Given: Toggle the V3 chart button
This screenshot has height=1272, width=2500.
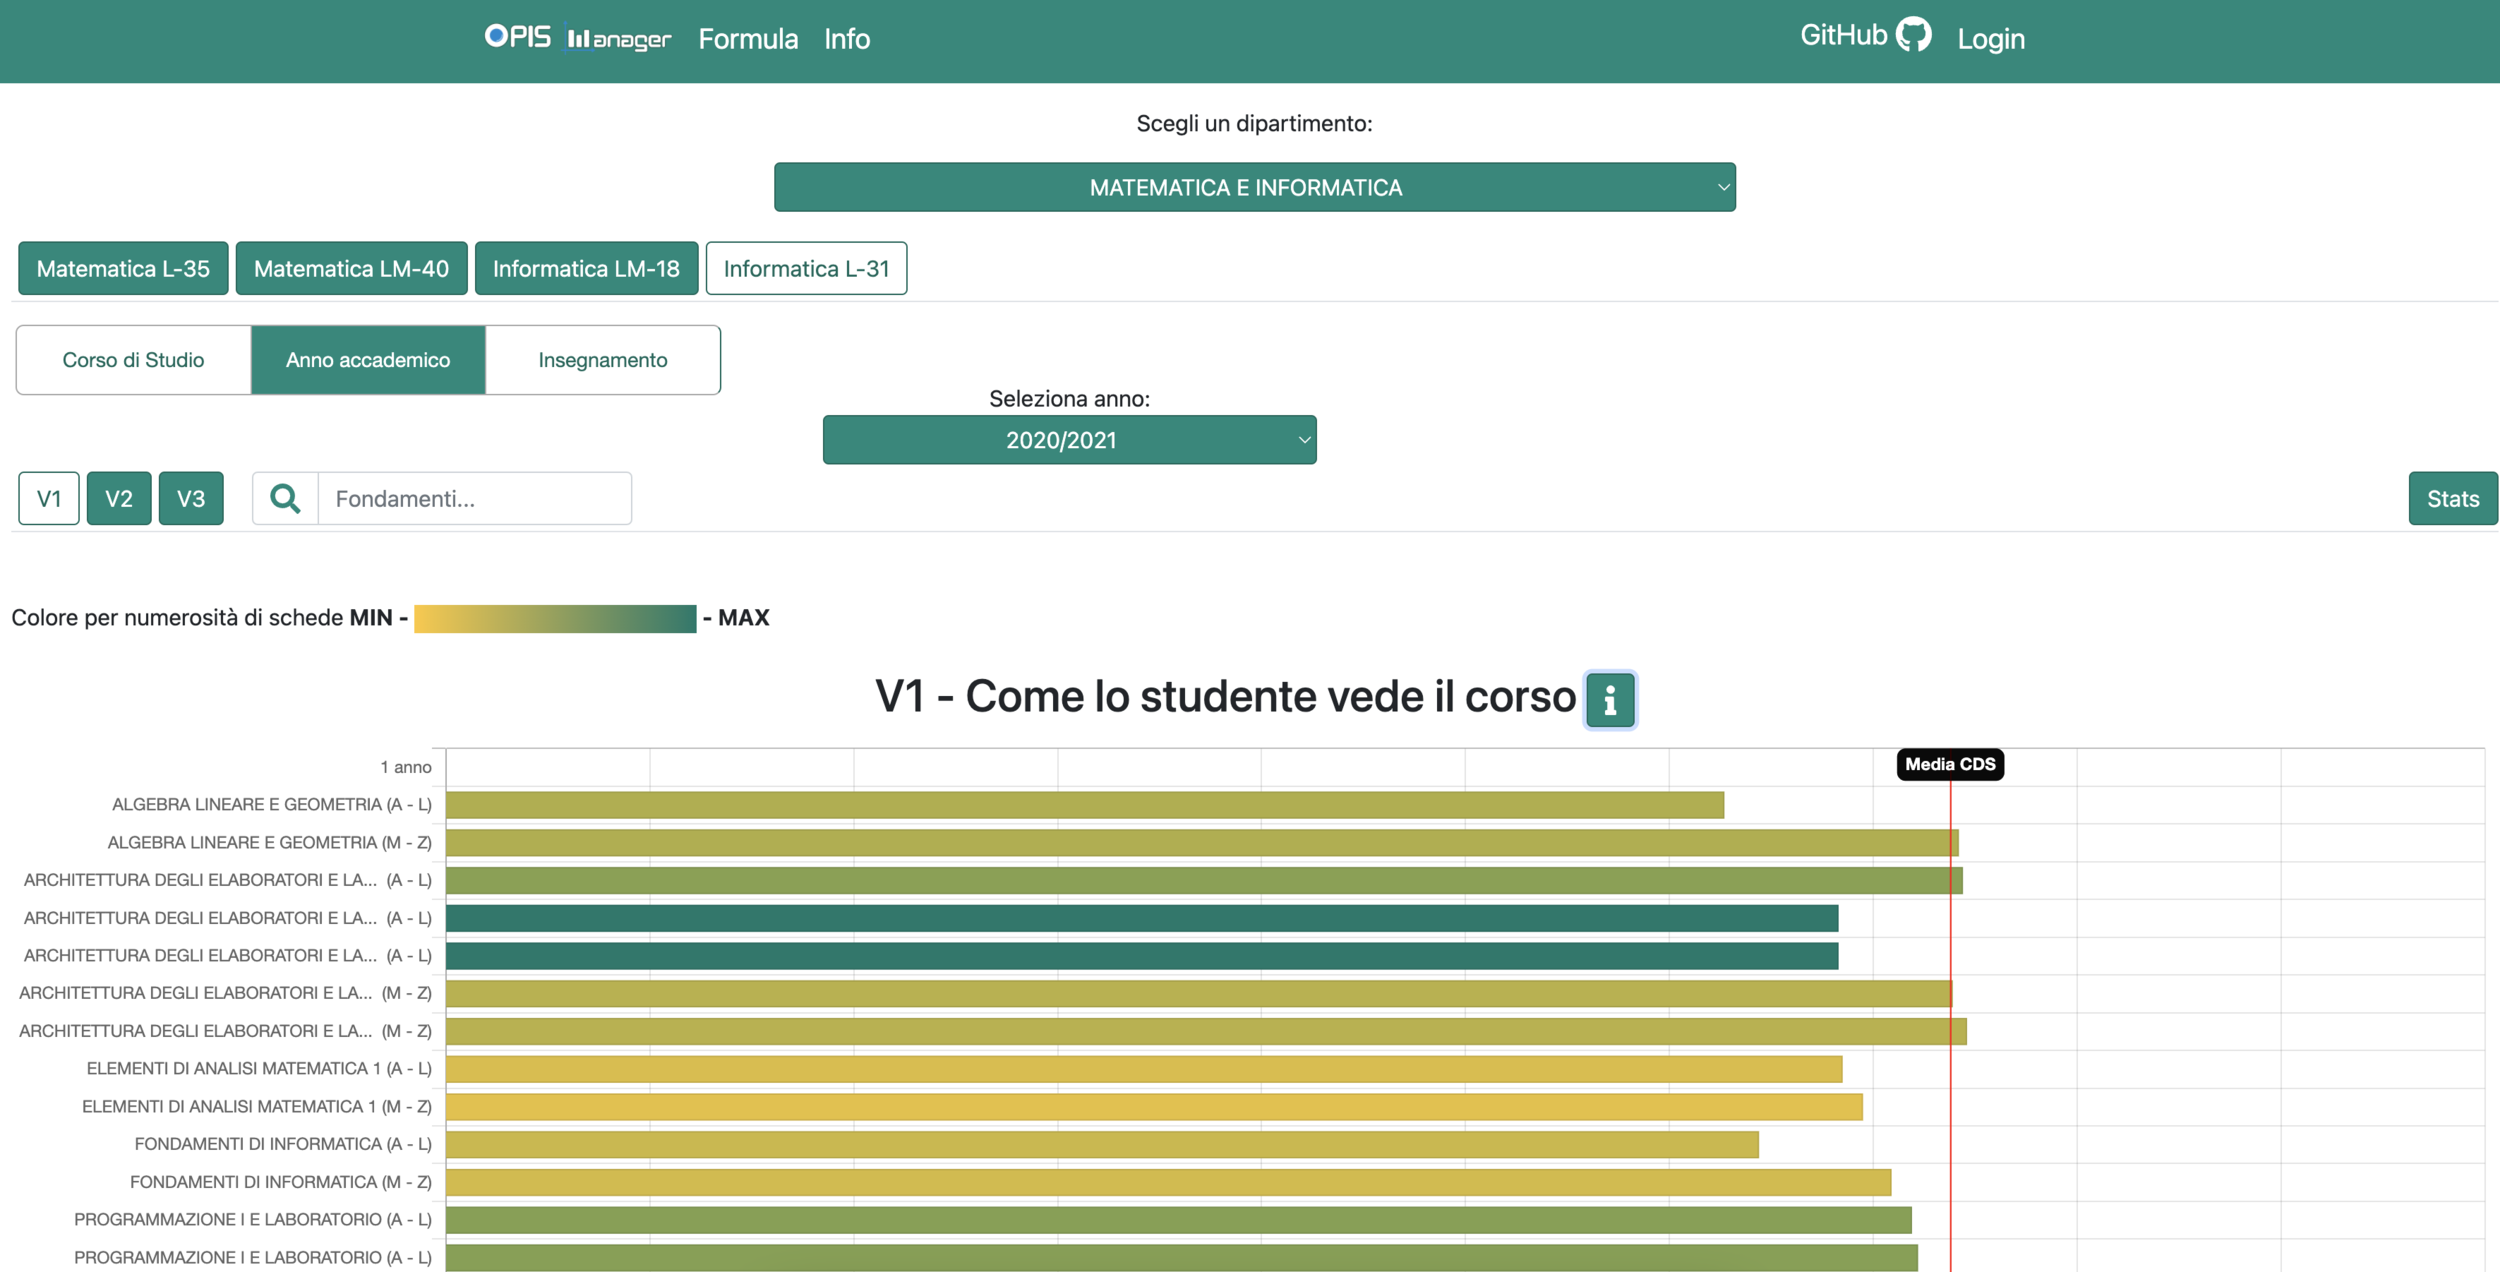Looking at the screenshot, I should click(x=191, y=498).
